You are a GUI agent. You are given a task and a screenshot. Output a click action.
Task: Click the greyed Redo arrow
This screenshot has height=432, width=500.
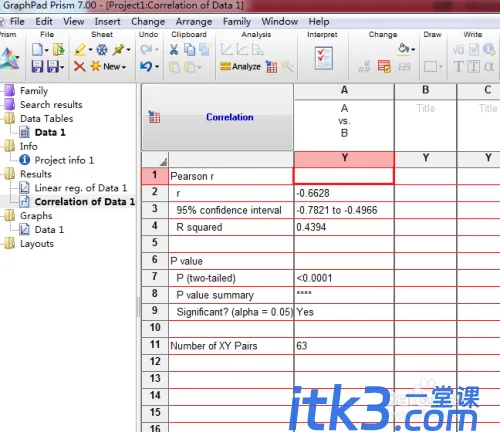tap(146, 50)
